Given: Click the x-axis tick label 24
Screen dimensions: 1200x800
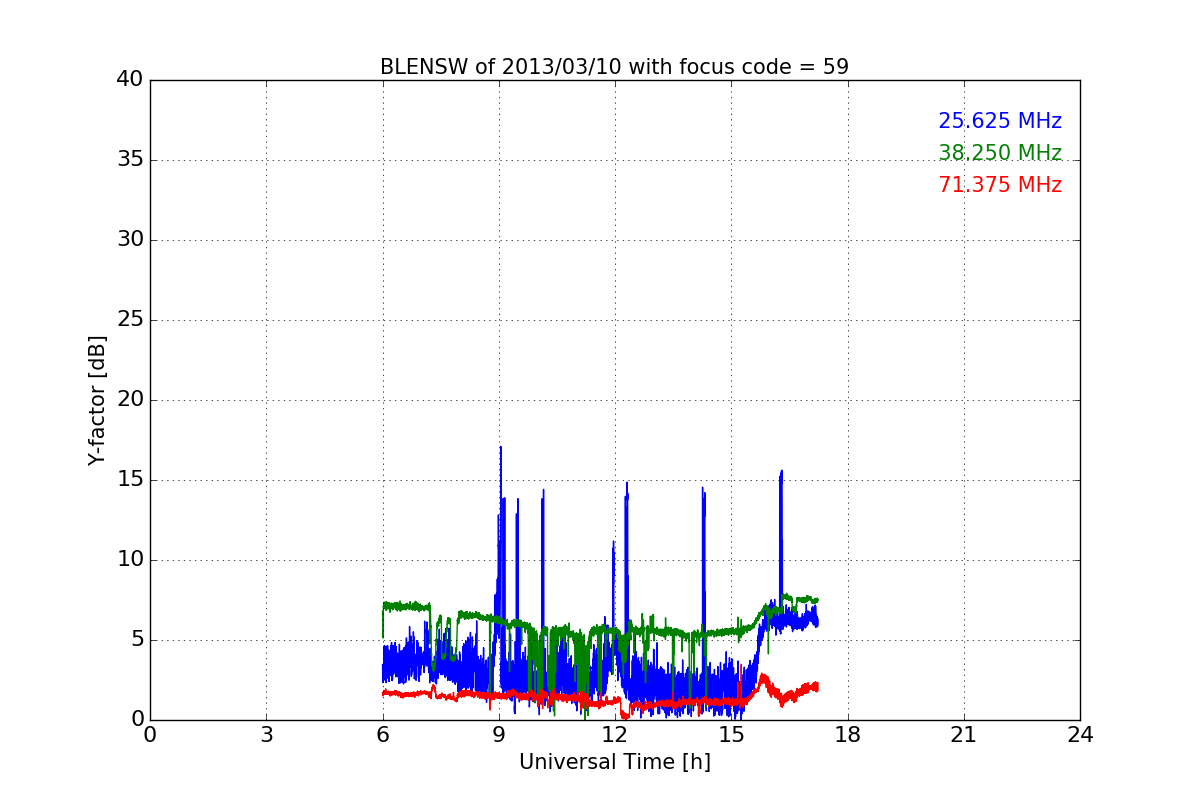Looking at the screenshot, I should pyautogui.click(x=1080, y=735).
